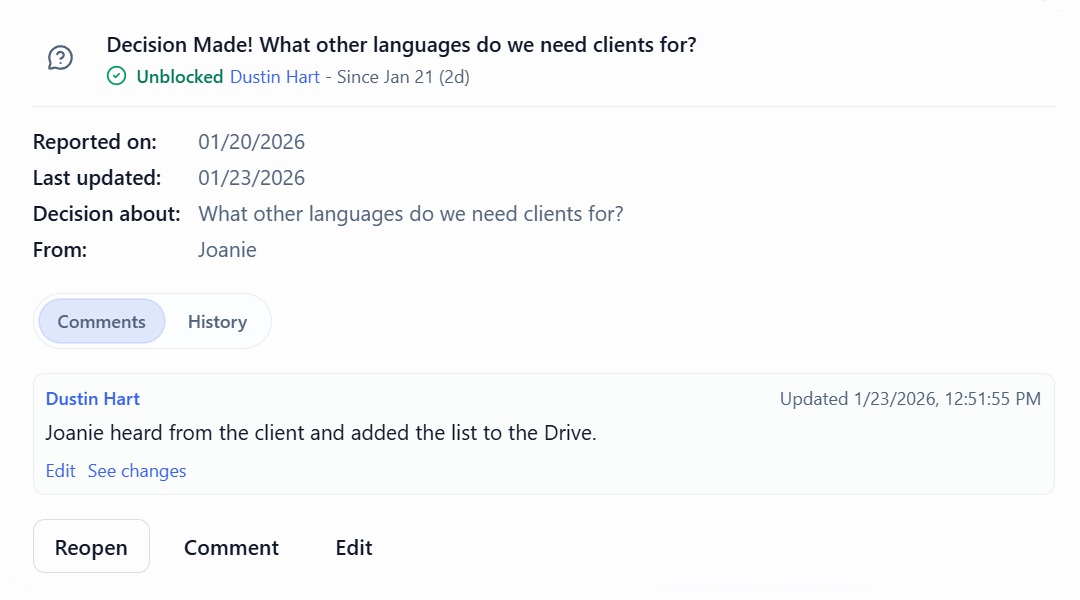The width and height of the screenshot is (1080, 600).
Task: Click the From value Joanie
Action: tap(227, 249)
